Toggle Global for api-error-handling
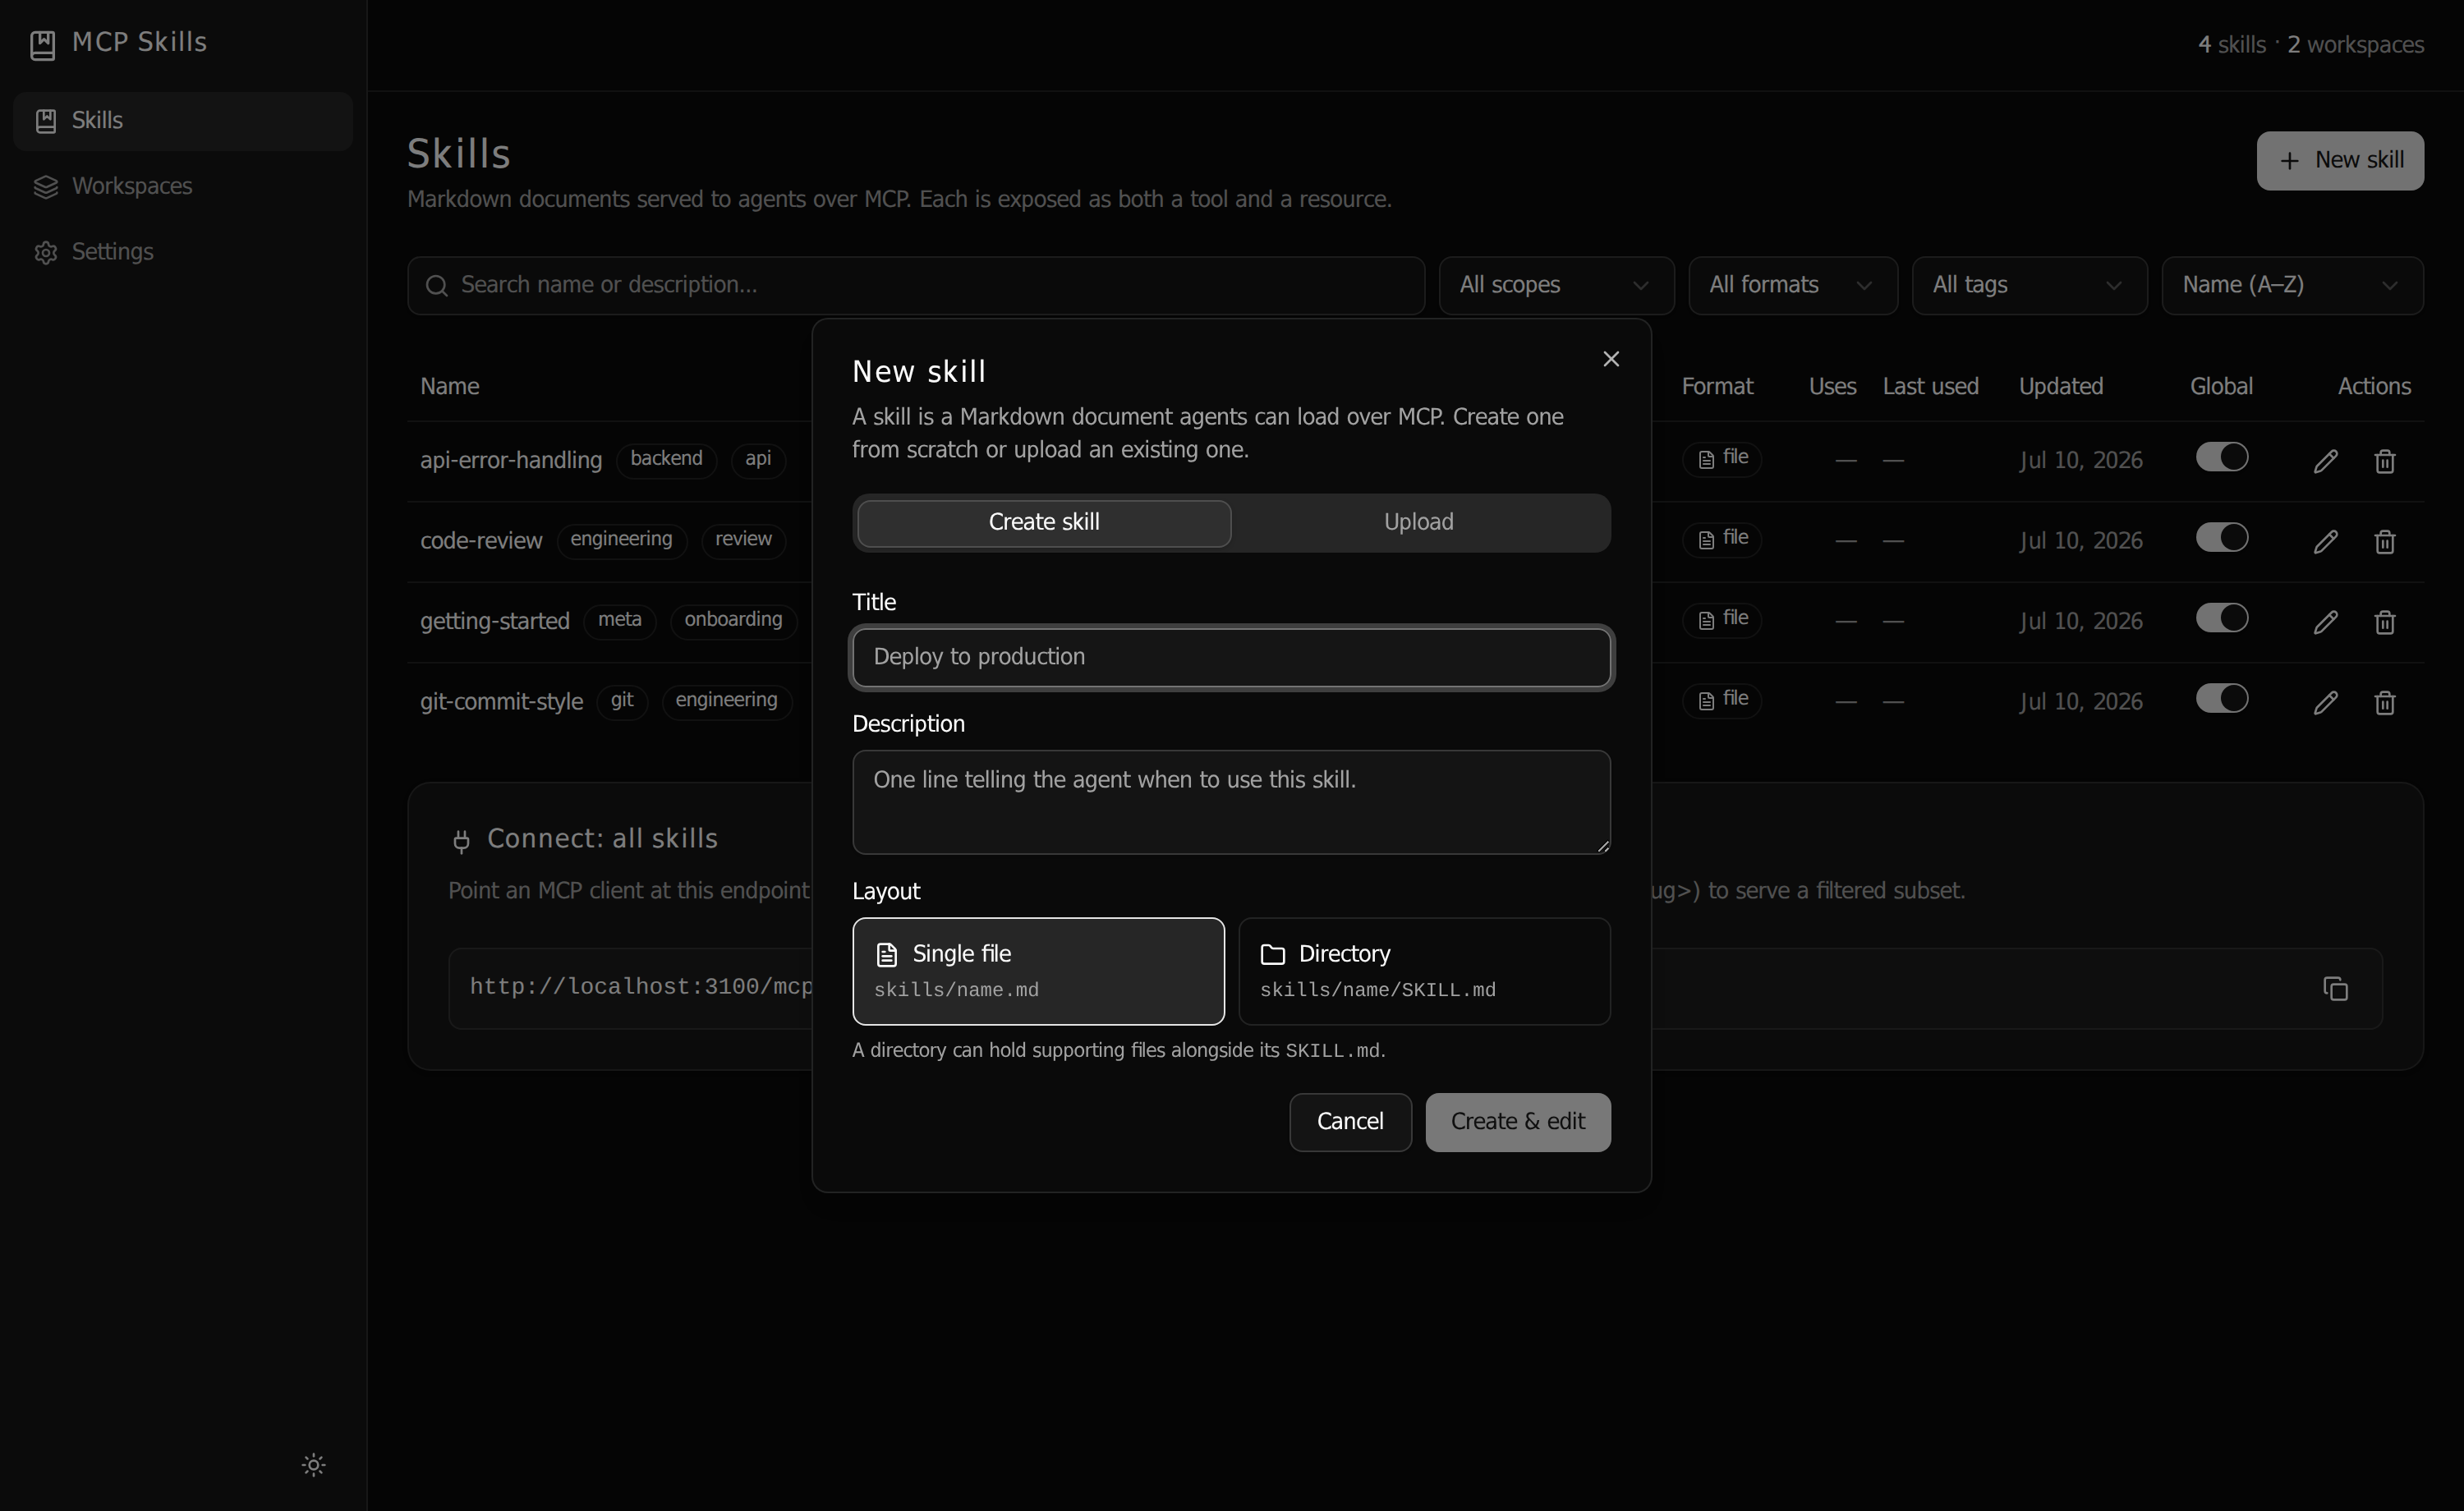This screenshot has width=2464, height=1511. click(2221, 457)
